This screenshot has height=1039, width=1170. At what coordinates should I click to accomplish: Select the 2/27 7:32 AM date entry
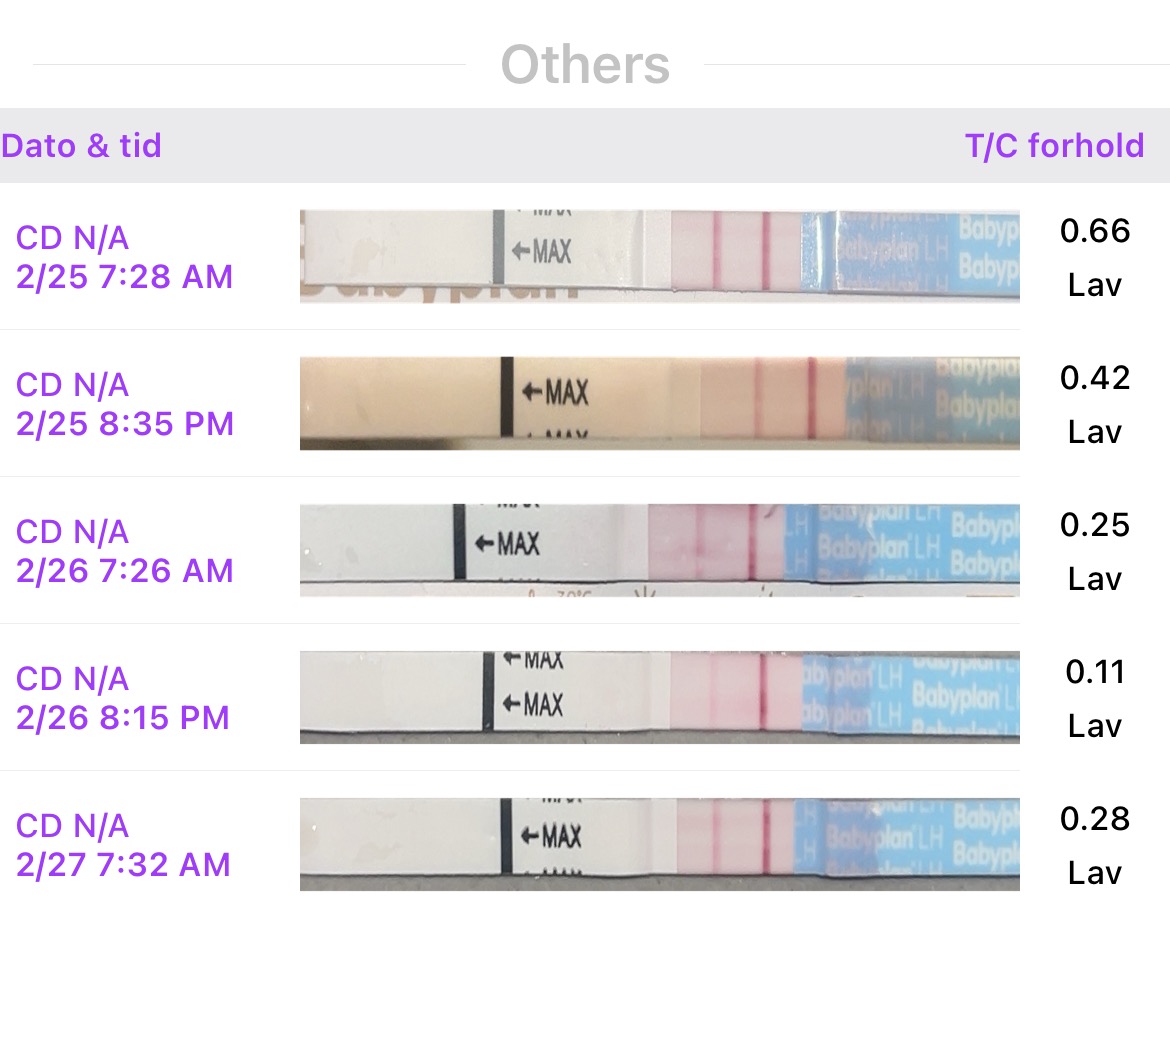pyautogui.click(x=122, y=845)
